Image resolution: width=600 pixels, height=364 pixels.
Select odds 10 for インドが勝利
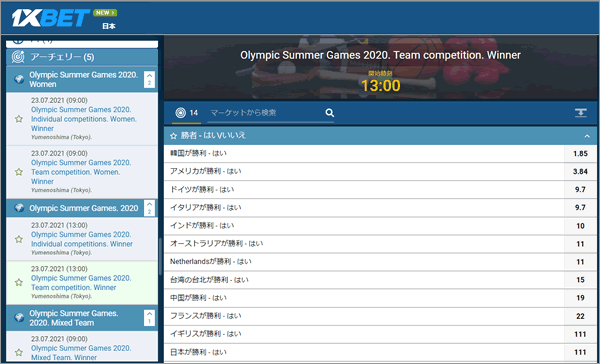(x=580, y=226)
